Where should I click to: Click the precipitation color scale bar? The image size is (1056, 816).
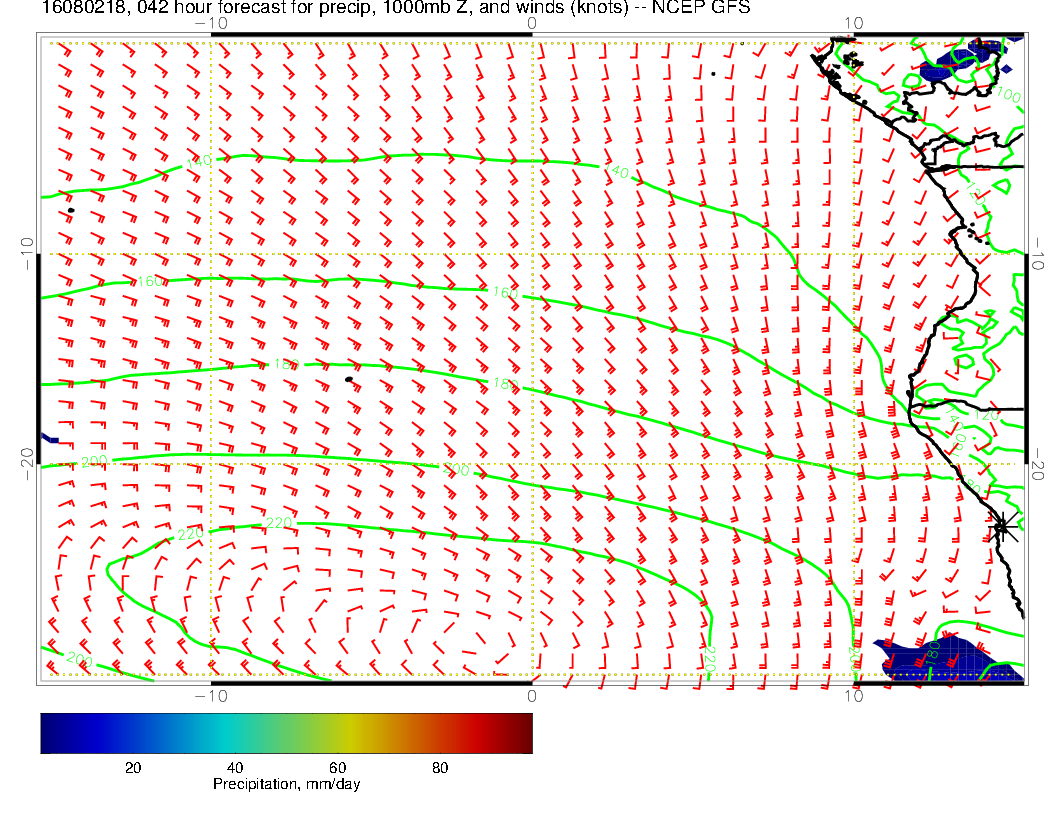[x=286, y=733]
